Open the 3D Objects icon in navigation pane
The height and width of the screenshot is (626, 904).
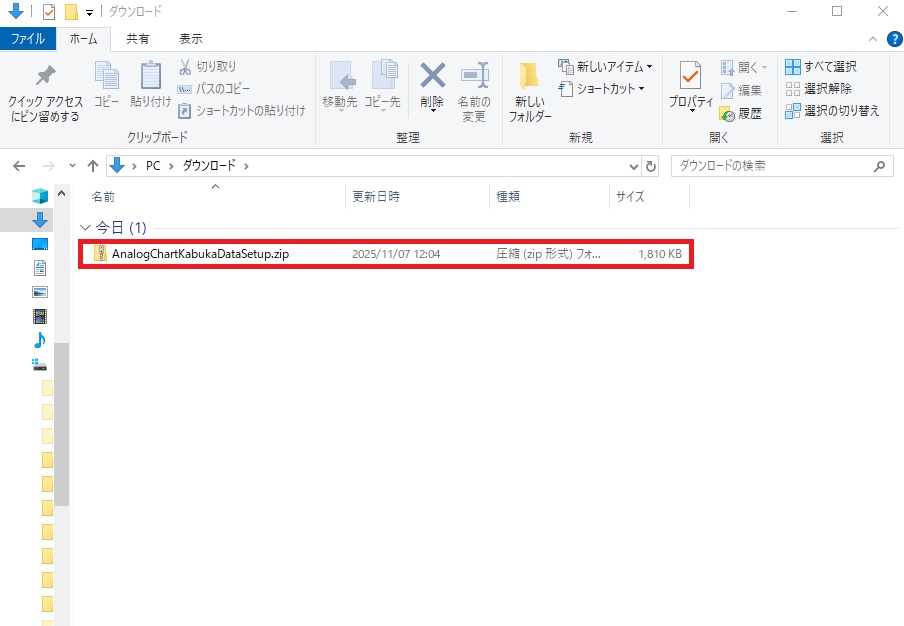coord(40,196)
